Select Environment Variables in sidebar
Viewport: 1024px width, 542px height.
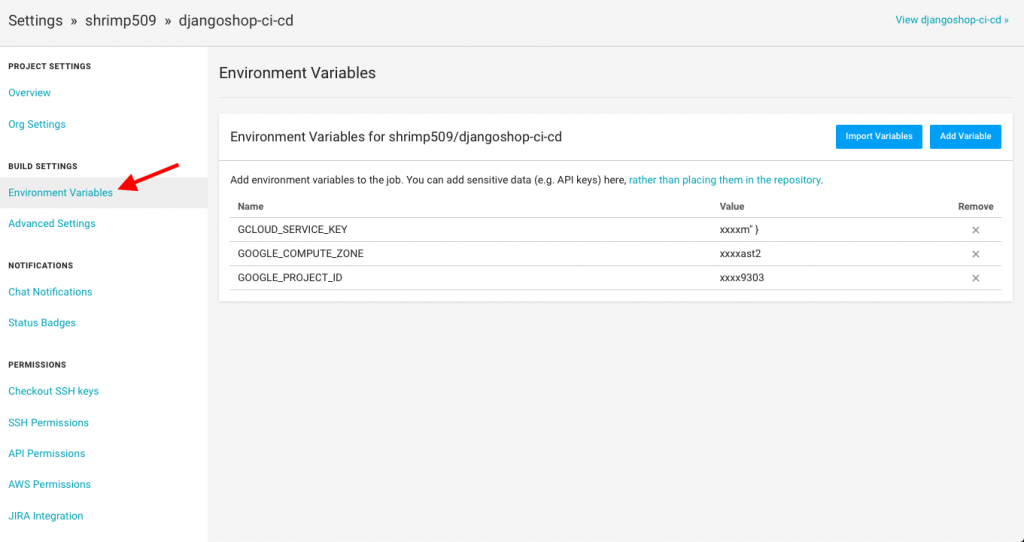coord(61,193)
